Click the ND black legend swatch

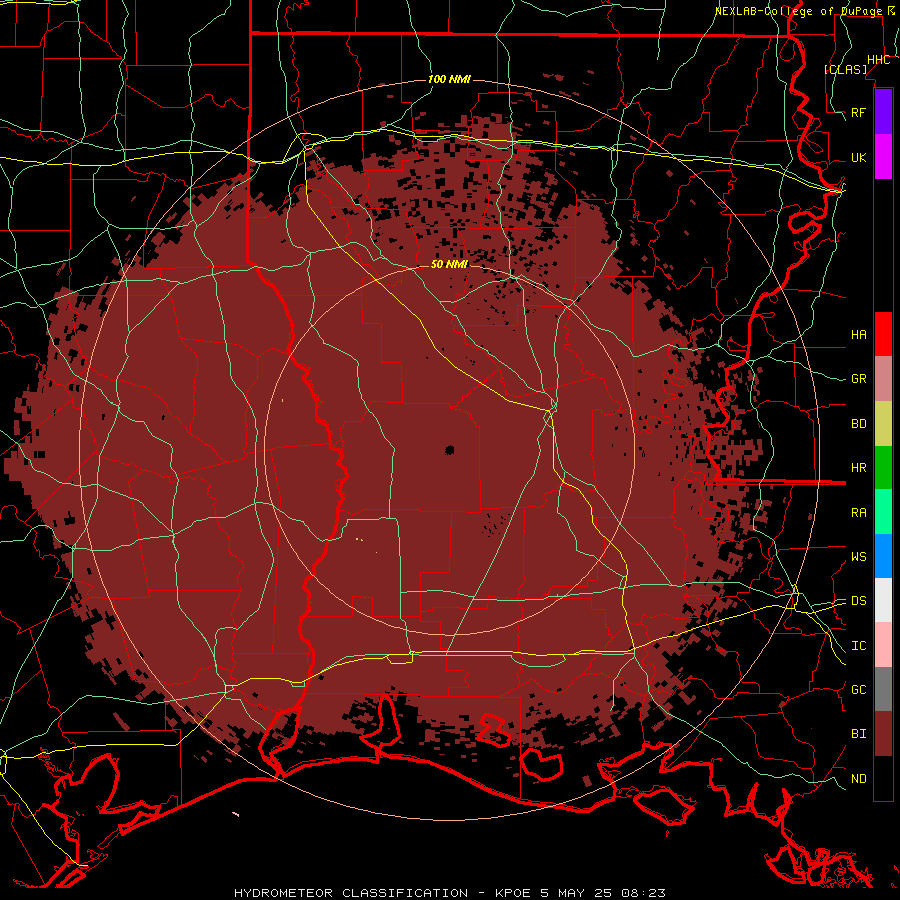point(883,778)
